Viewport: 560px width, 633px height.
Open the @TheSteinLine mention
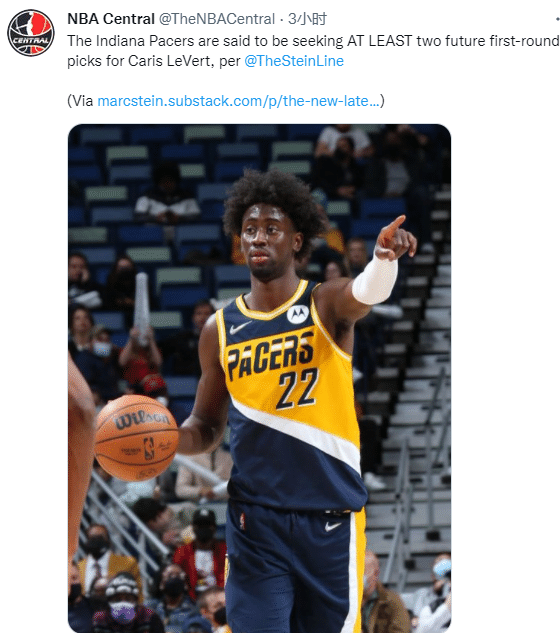294,61
